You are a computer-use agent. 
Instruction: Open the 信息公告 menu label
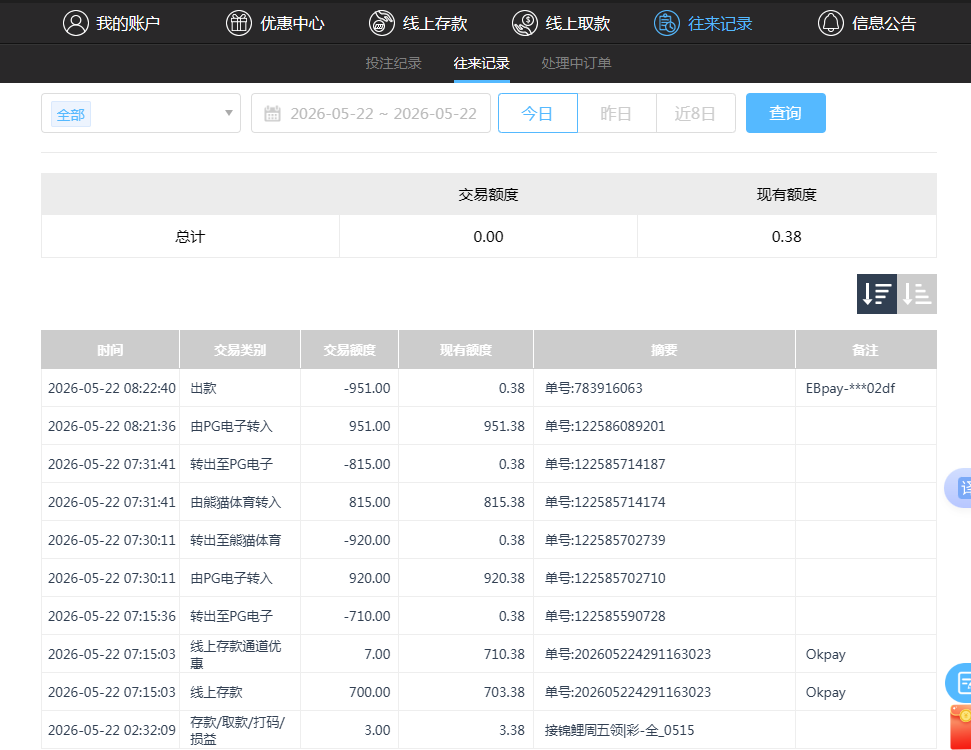[884, 24]
